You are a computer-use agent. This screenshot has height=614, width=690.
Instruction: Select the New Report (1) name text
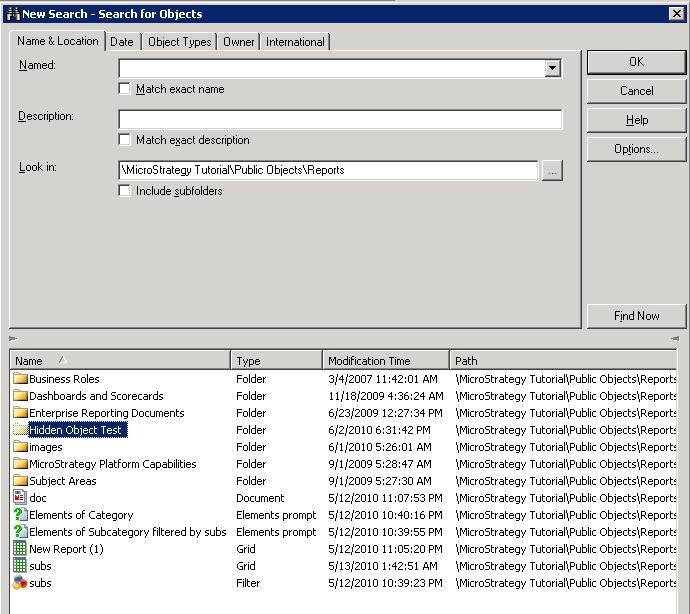coord(66,549)
